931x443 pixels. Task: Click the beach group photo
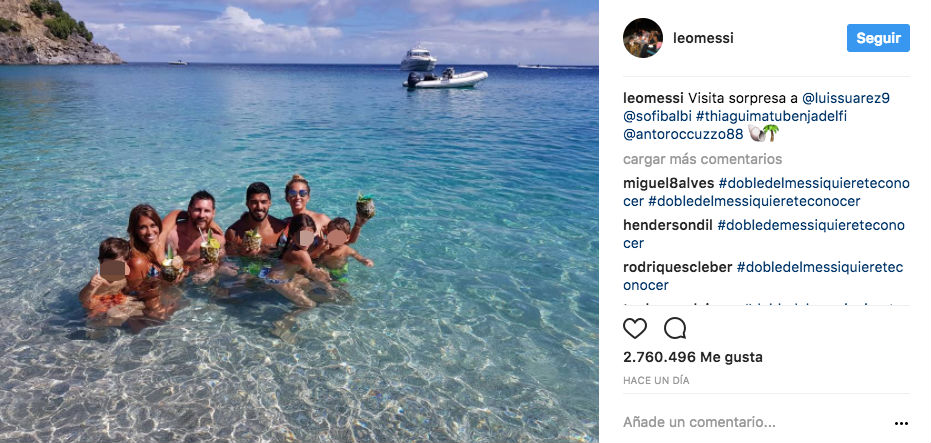(299, 221)
